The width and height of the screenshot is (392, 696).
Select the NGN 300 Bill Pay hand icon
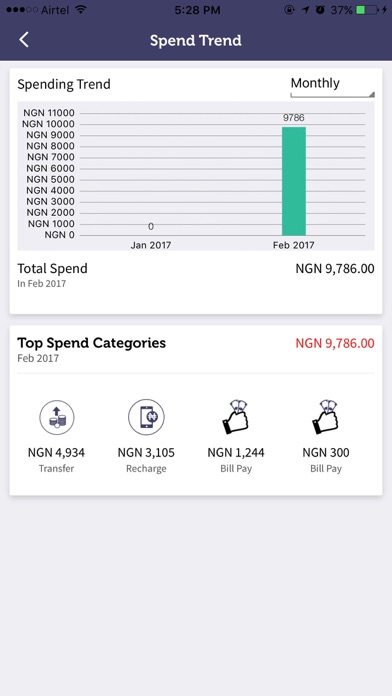[325, 417]
